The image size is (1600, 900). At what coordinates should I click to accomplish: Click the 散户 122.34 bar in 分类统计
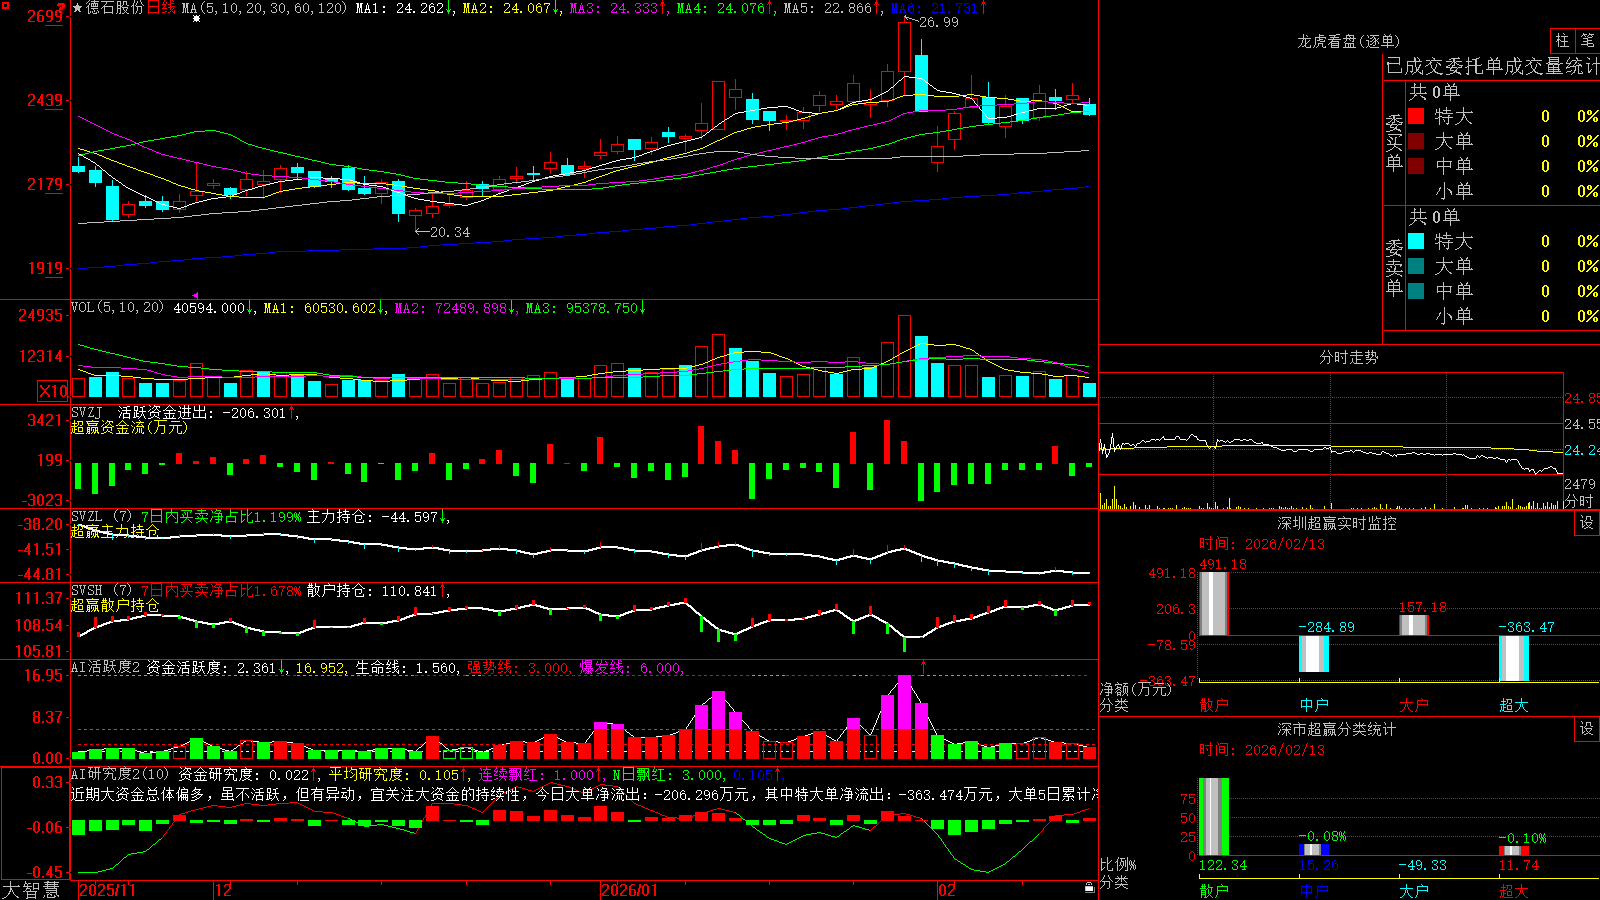(x=1213, y=817)
